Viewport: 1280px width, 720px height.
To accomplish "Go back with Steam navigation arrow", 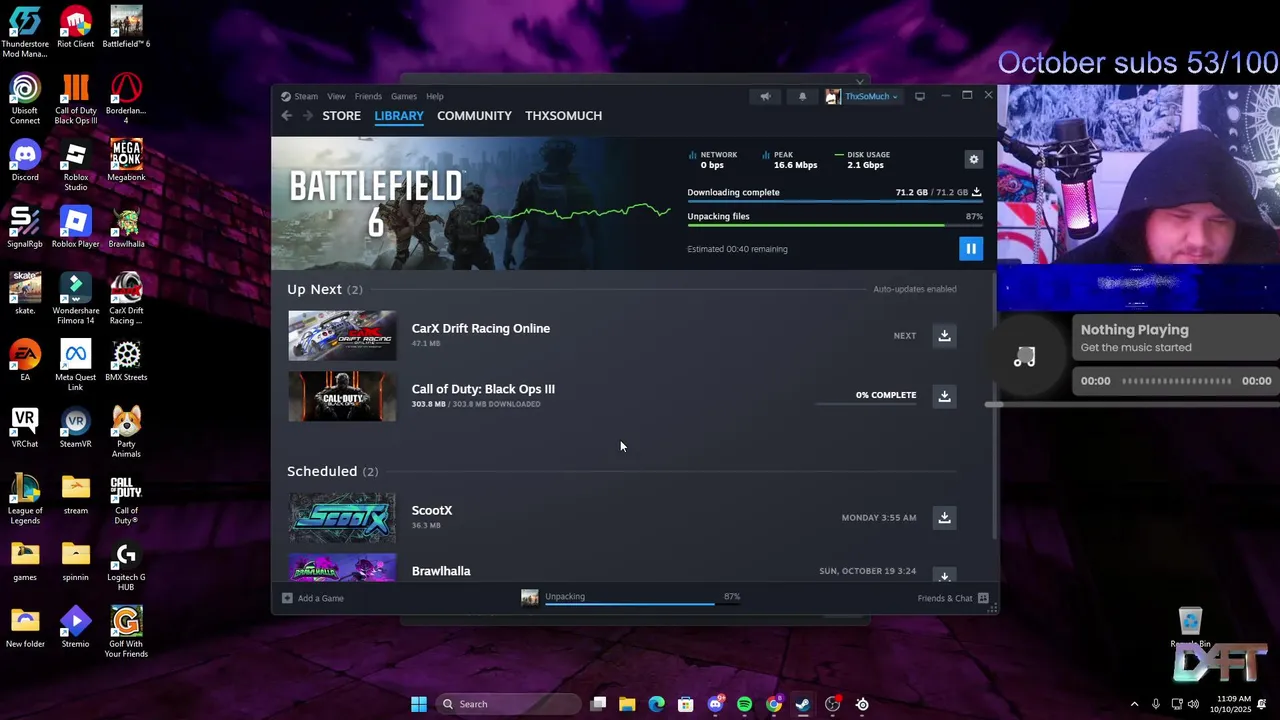I will click(287, 116).
